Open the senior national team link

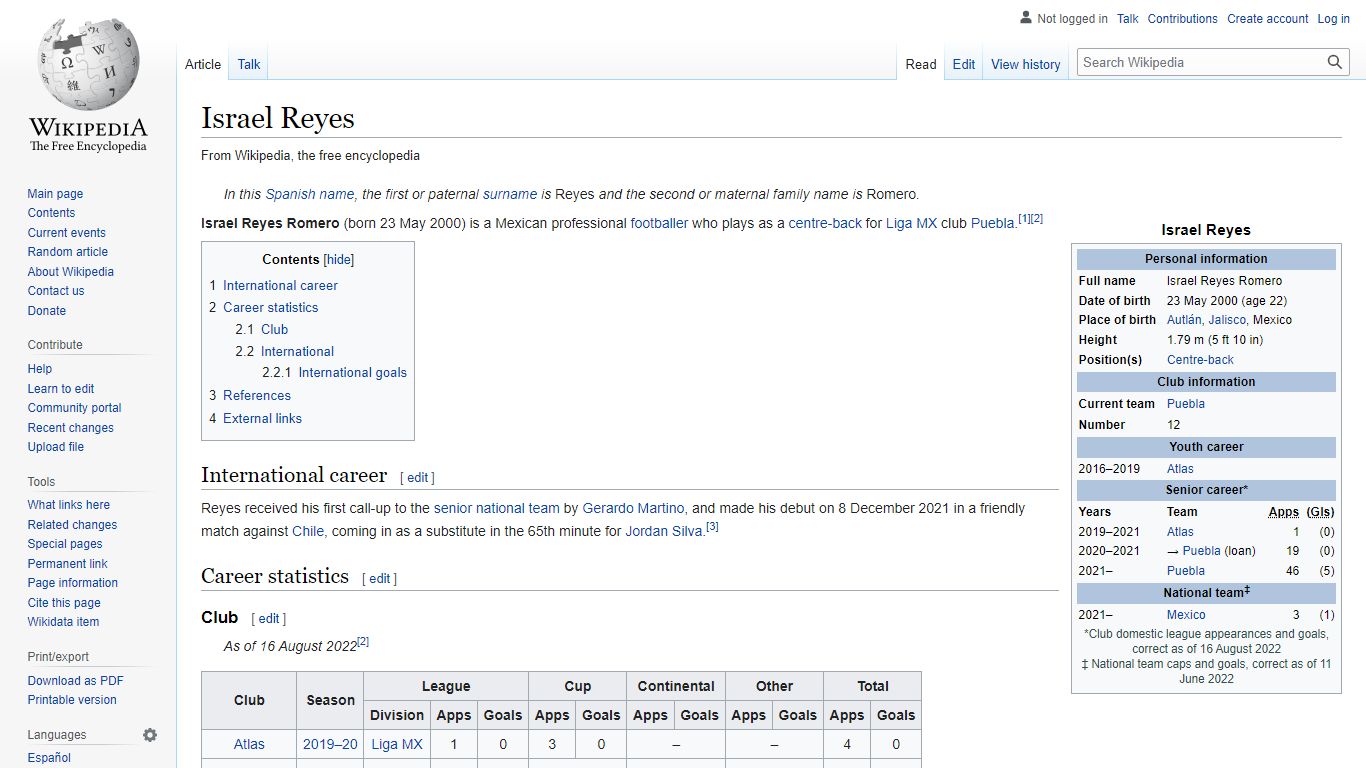click(x=497, y=509)
